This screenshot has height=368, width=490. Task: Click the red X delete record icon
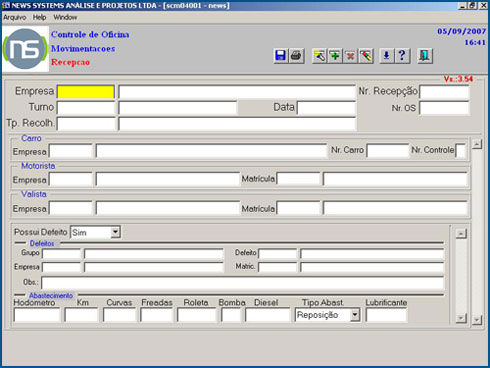(x=350, y=56)
